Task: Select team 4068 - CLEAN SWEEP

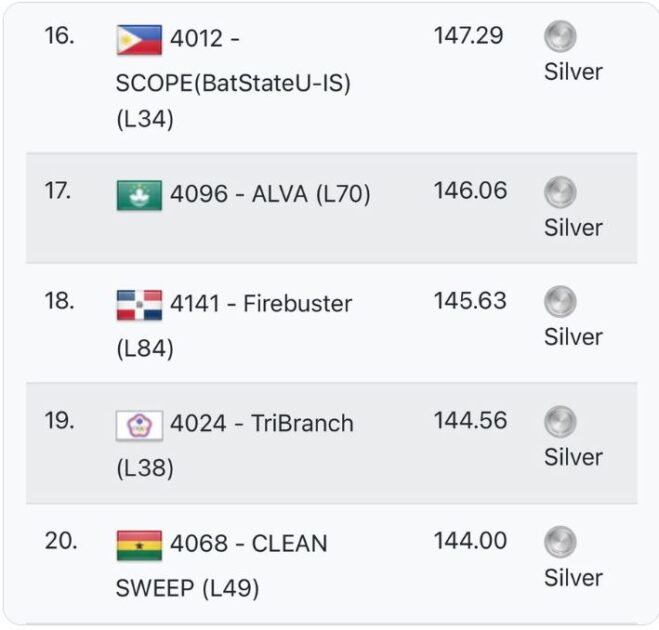Action: point(248,545)
